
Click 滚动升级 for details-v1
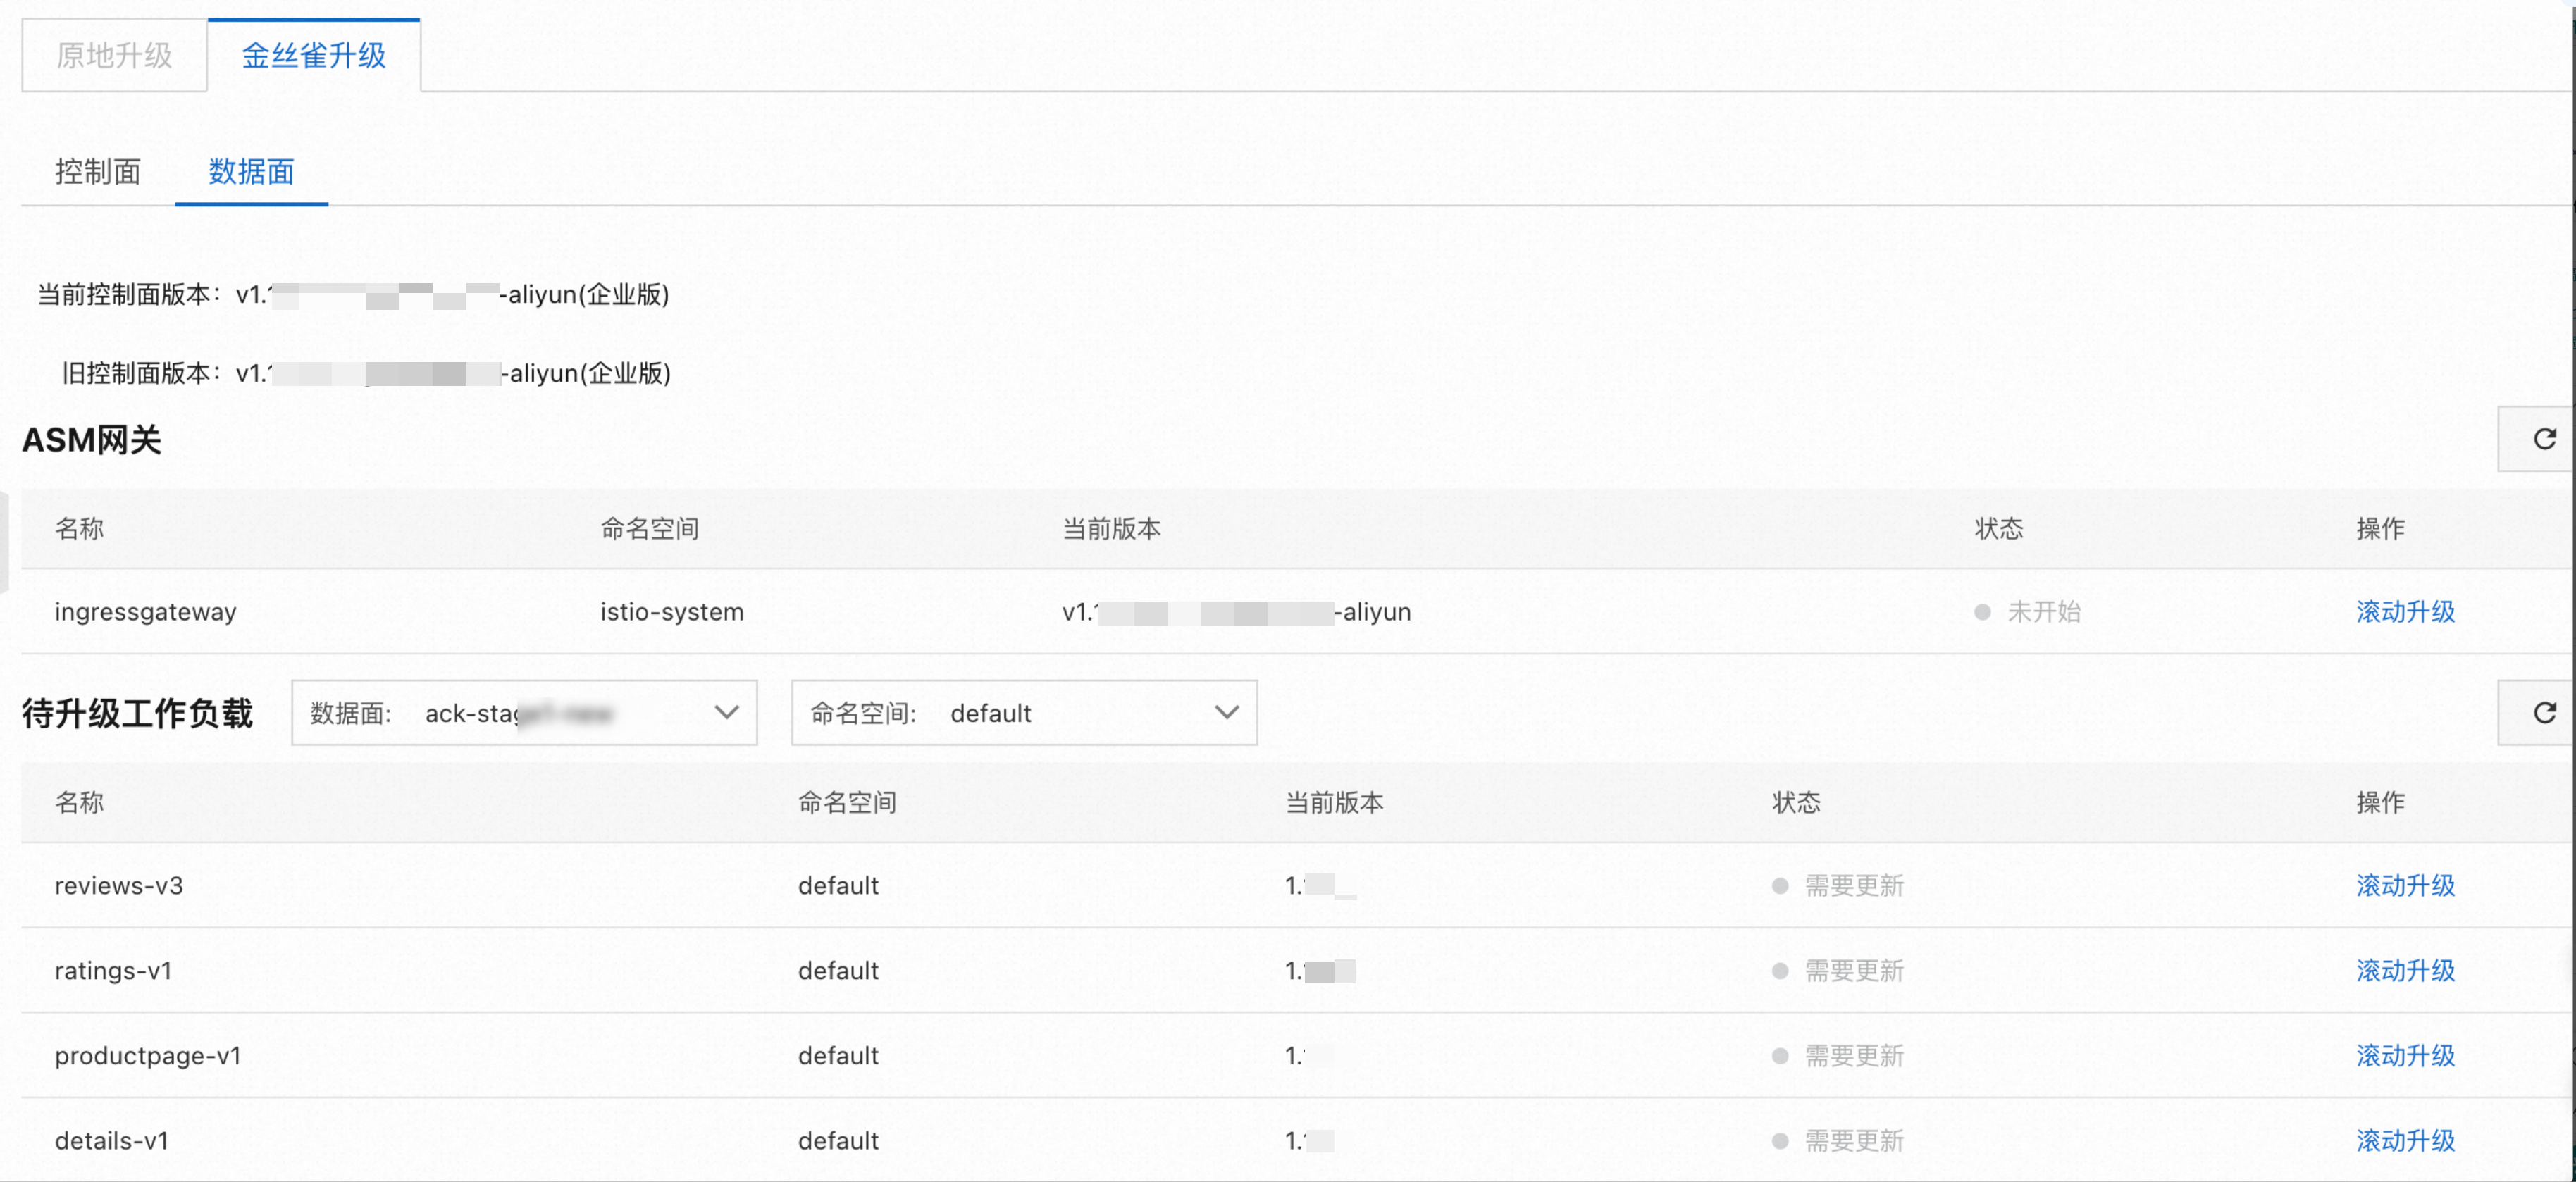(x=2405, y=1139)
